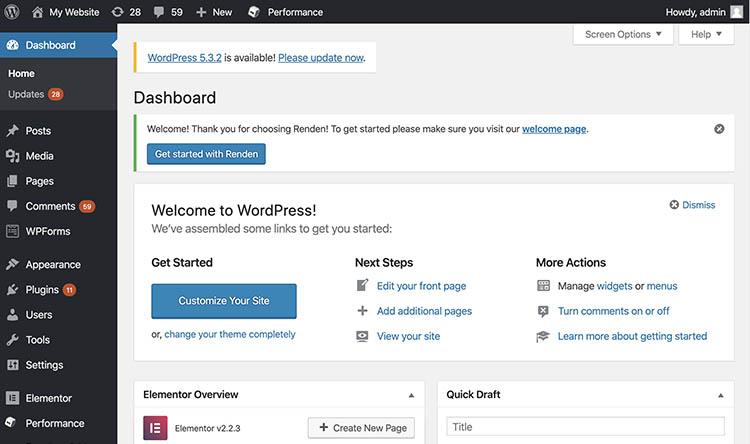Click the Elementor logo in overview panel

[x=154, y=428]
